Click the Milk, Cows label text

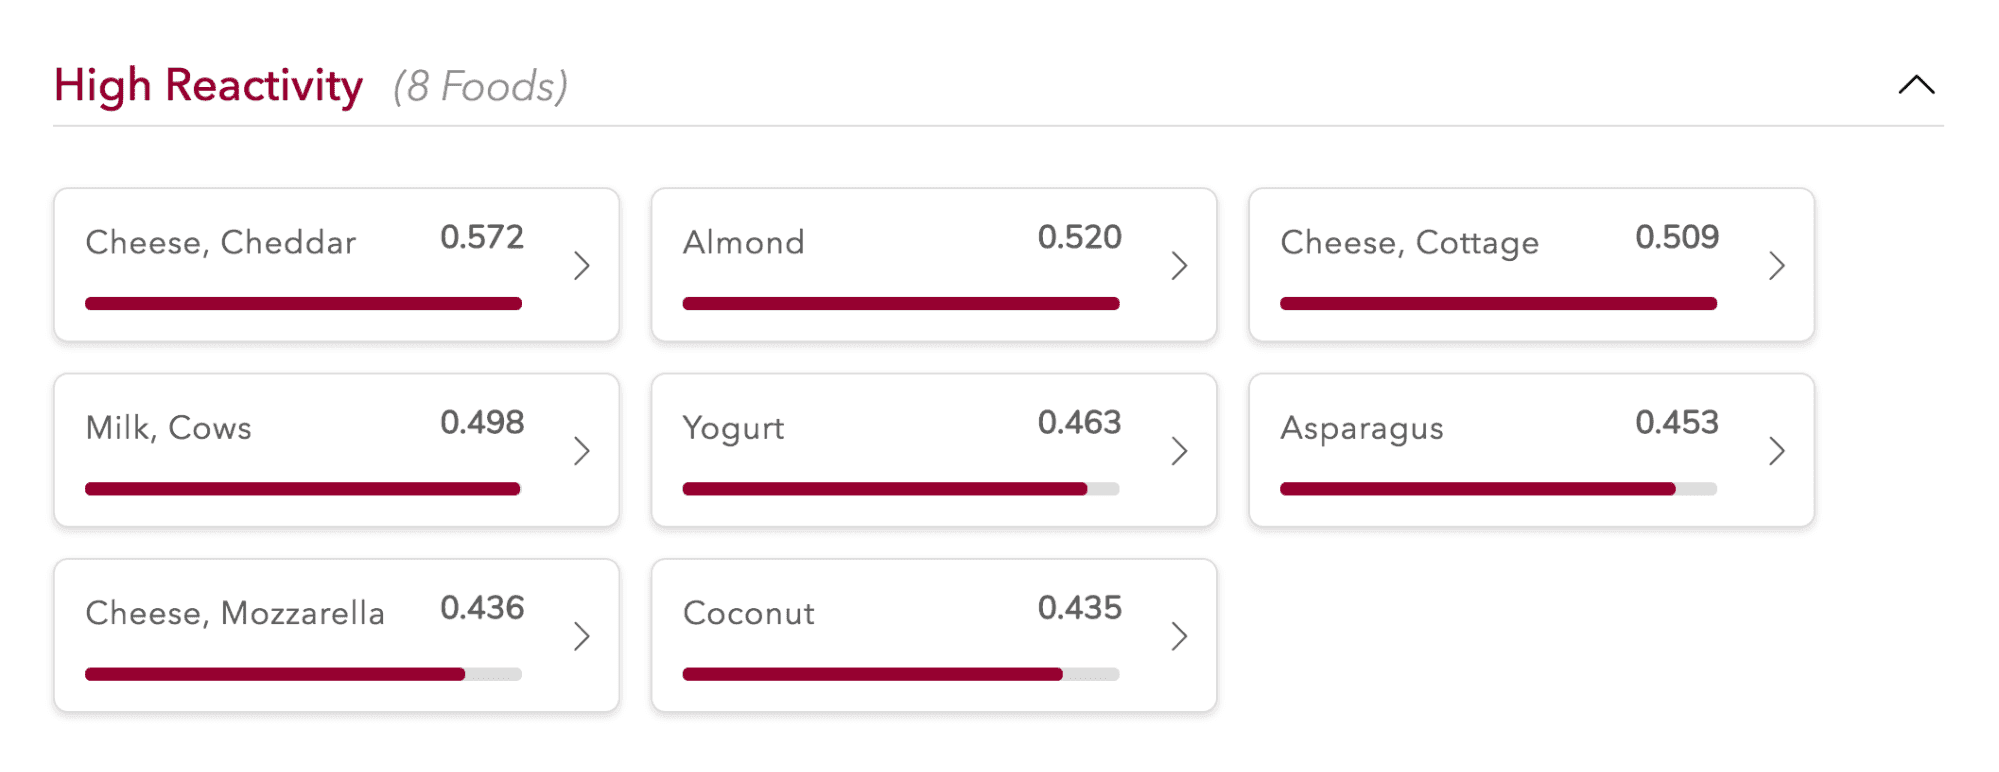168,428
